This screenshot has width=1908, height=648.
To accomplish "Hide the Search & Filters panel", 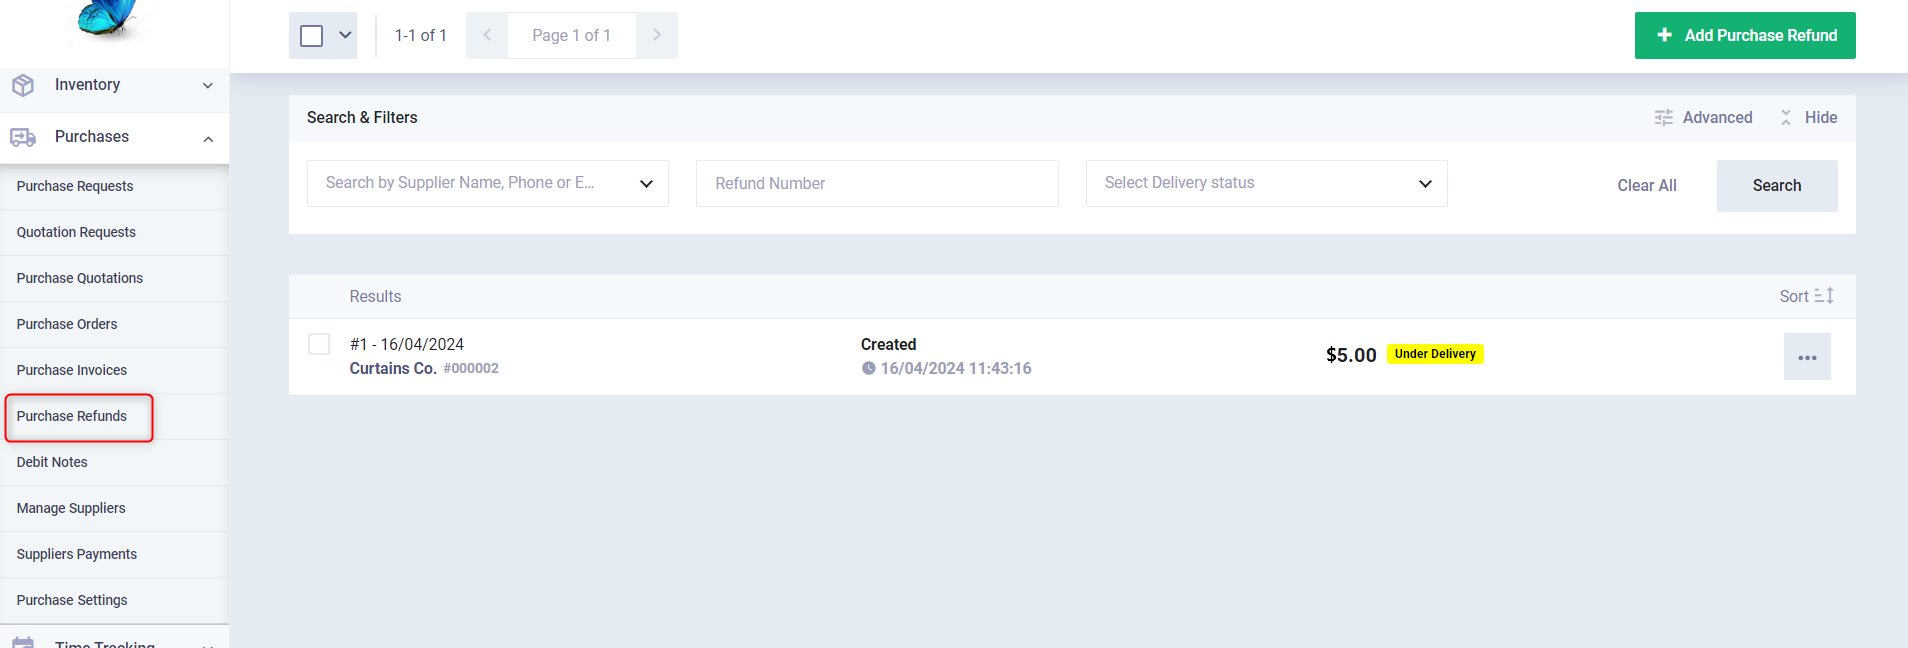I will tap(1808, 118).
